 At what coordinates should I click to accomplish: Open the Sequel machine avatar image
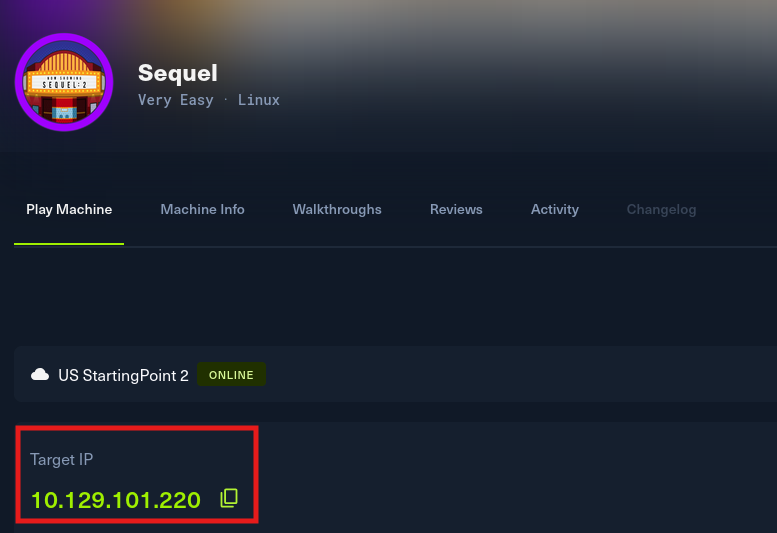pyautogui.click(x=64, y=82)
